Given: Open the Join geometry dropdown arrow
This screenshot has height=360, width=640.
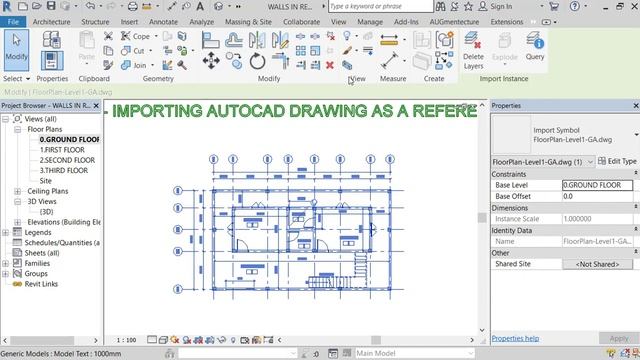Looking at the screenshot, I should 153,65.
